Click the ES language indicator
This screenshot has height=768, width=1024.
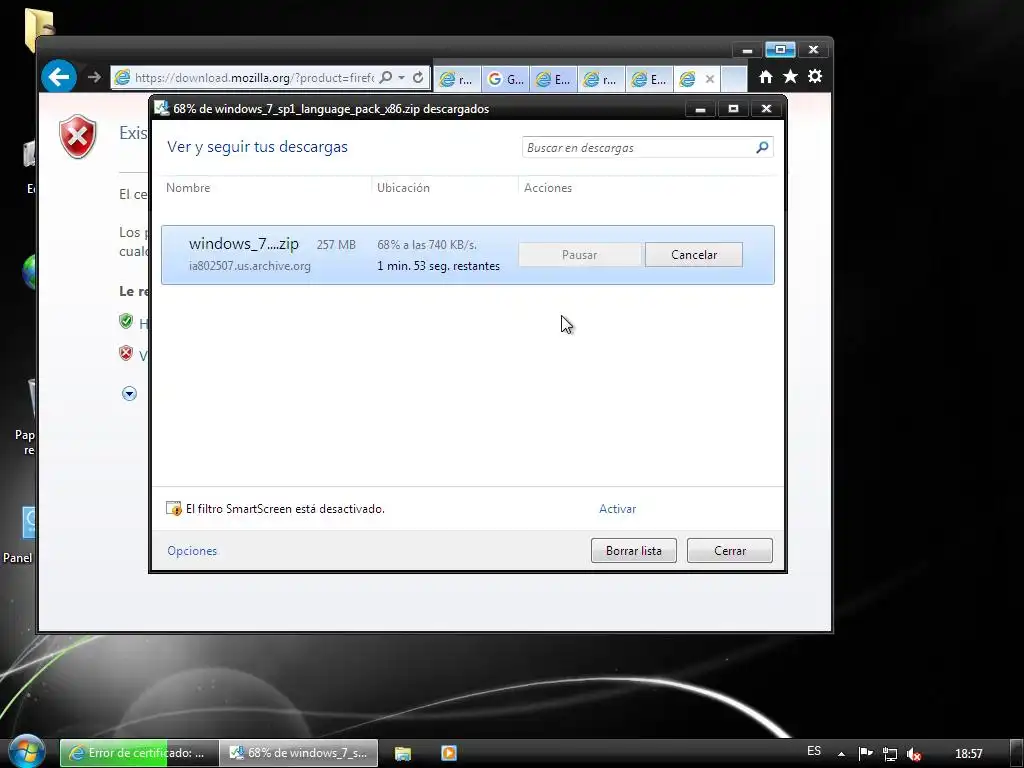814,751
